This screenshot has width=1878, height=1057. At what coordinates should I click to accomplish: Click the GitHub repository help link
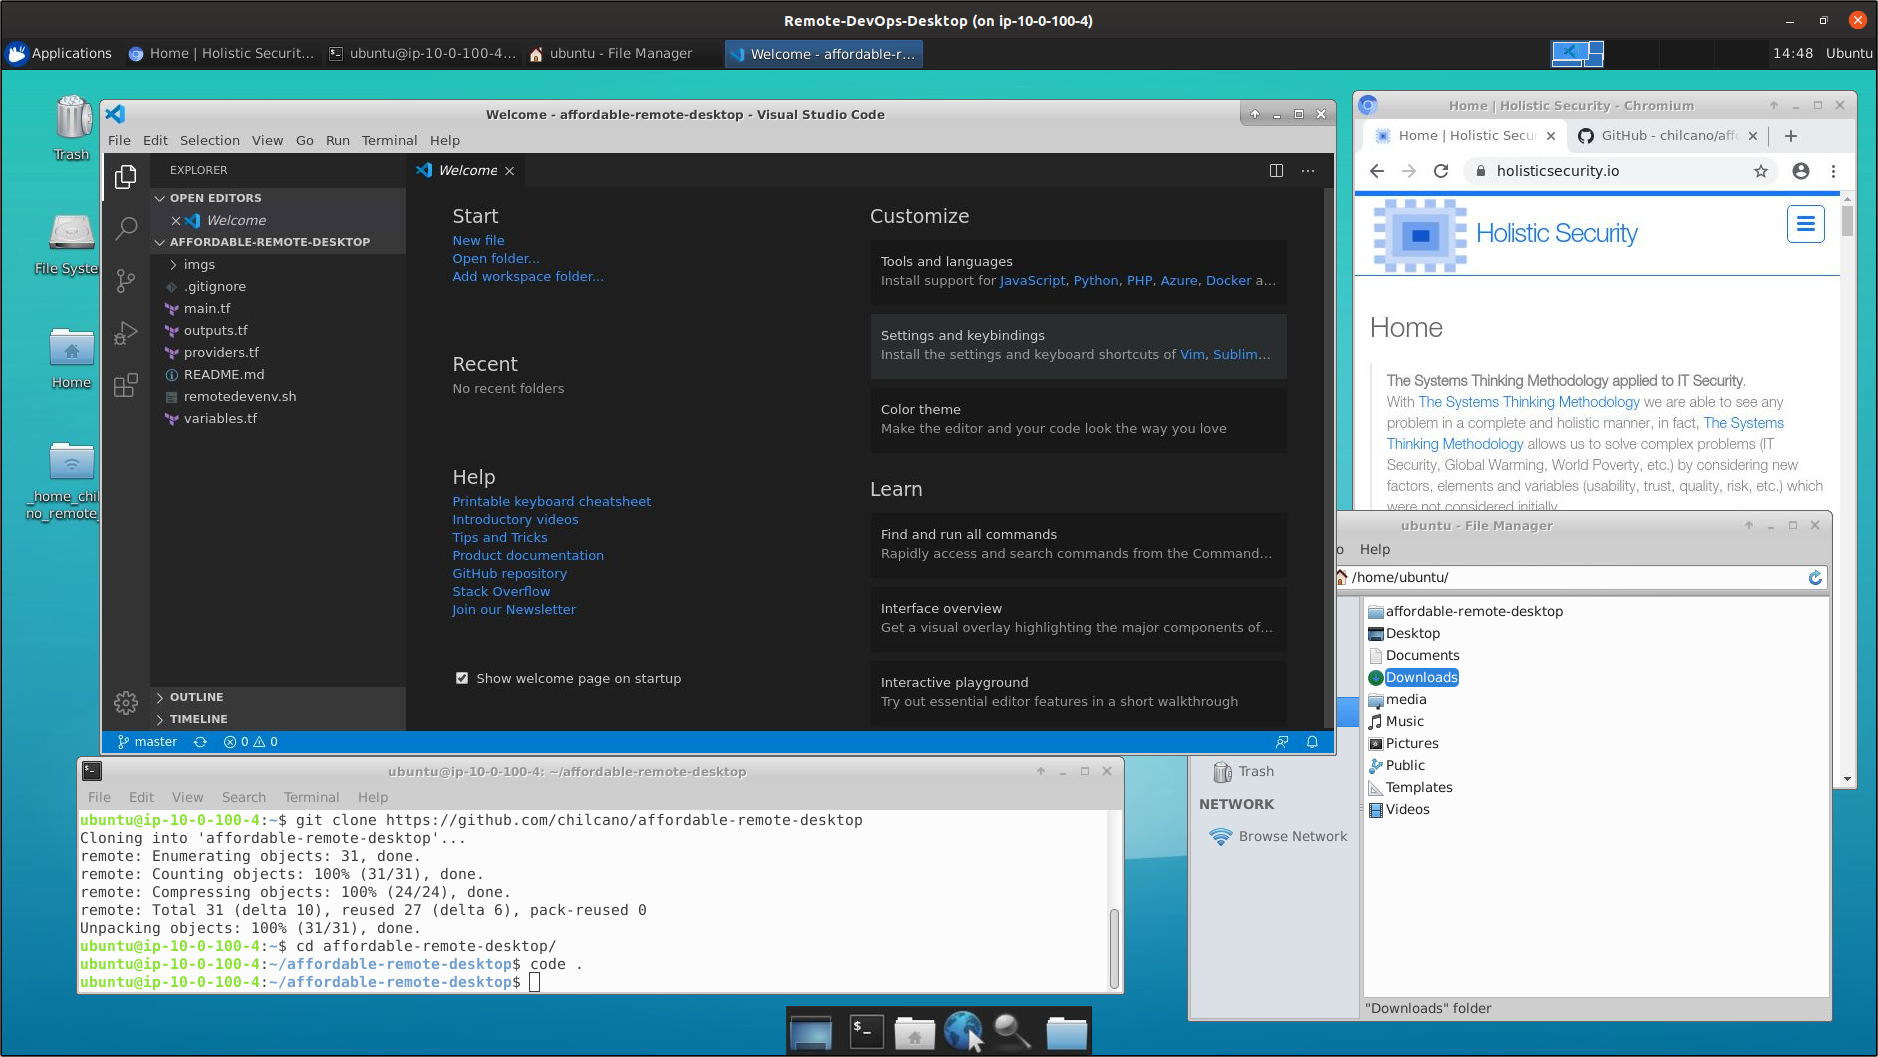pos(509,573)
